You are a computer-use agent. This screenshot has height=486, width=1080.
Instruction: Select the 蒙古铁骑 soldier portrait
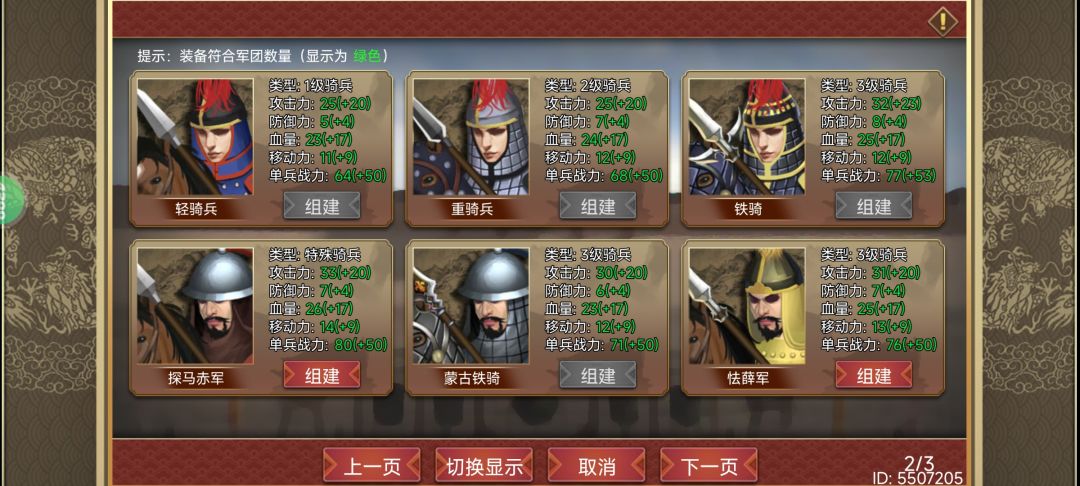(x=470, y=306)
